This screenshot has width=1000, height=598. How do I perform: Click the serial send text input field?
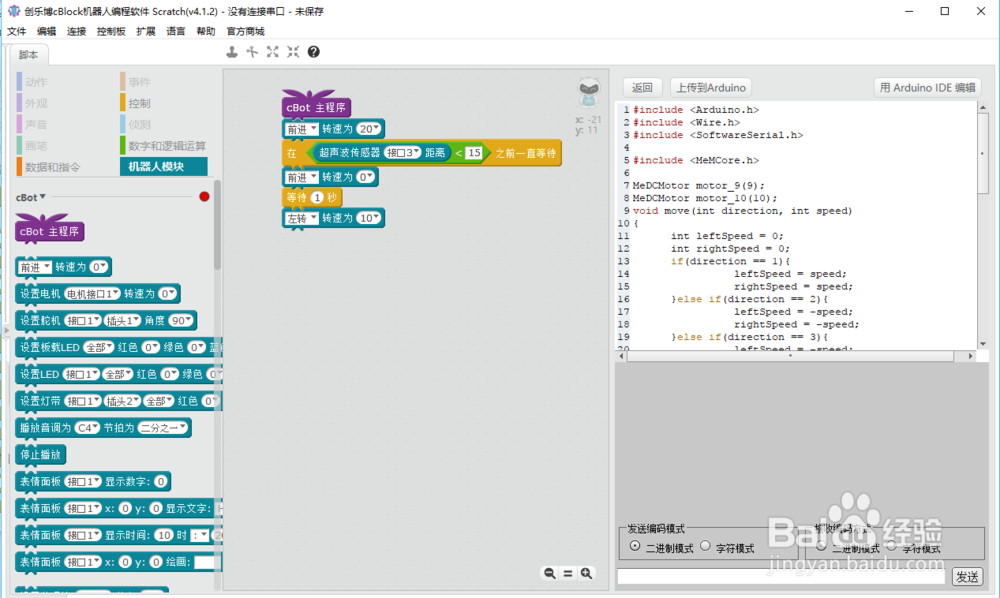click(781, 577)
